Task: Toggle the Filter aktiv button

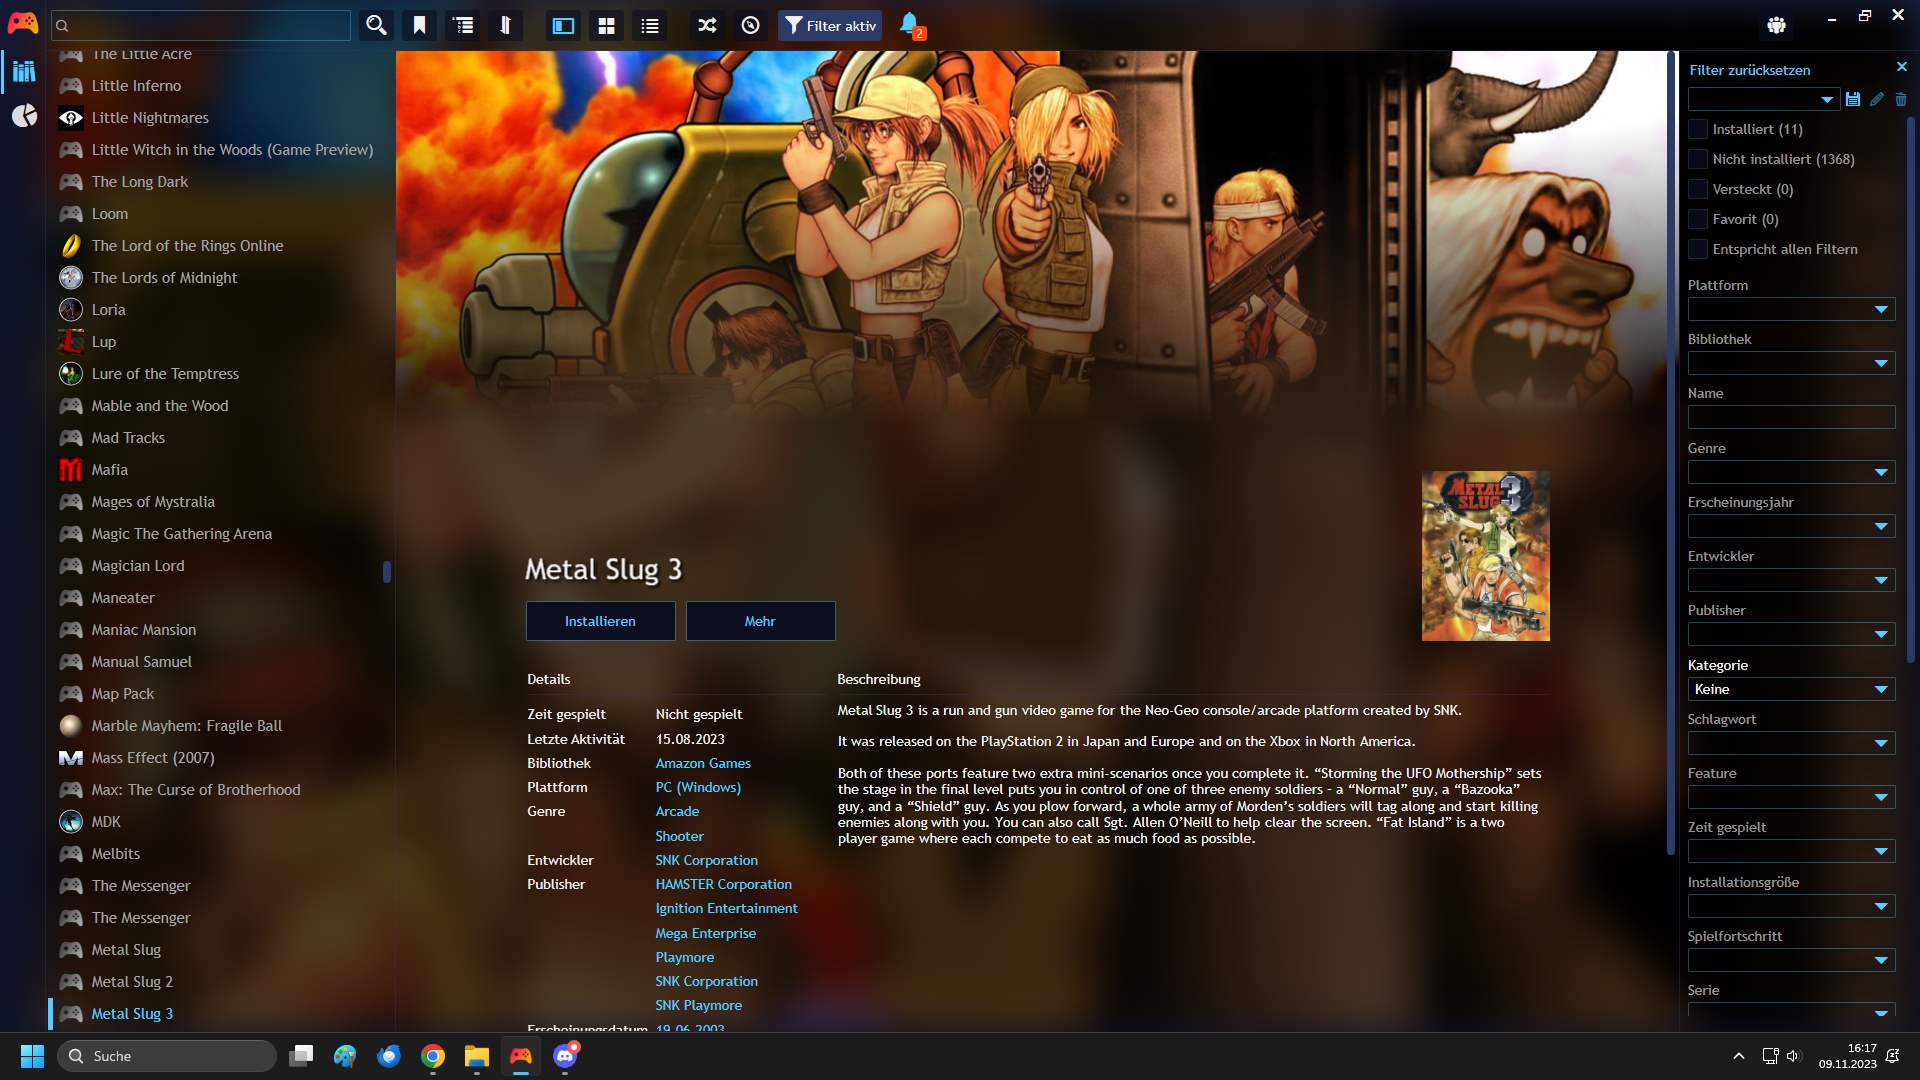Action: [829, 25]
